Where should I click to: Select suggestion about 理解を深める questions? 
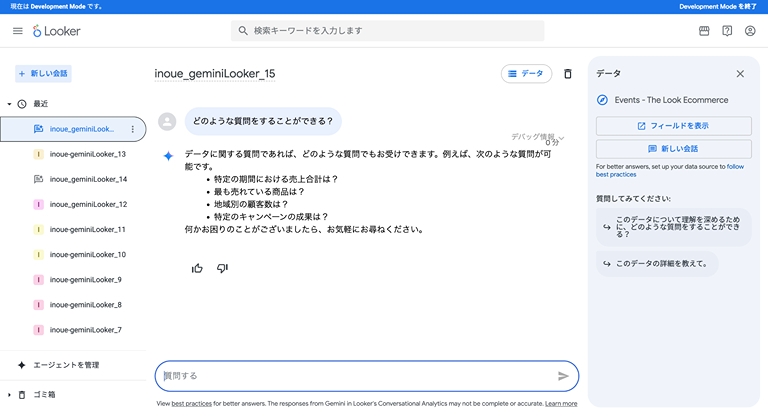673,227
